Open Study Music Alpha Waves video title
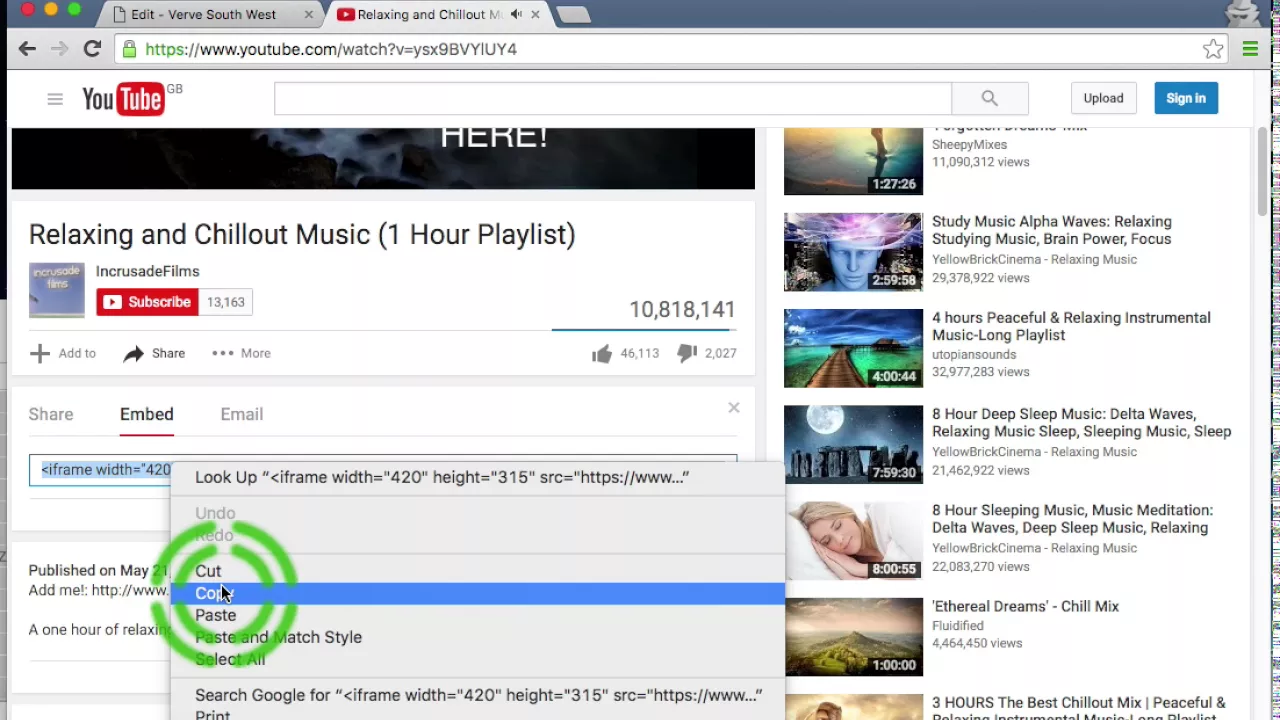This screenshot has height=720, width=1280. tap(1052, 230)
